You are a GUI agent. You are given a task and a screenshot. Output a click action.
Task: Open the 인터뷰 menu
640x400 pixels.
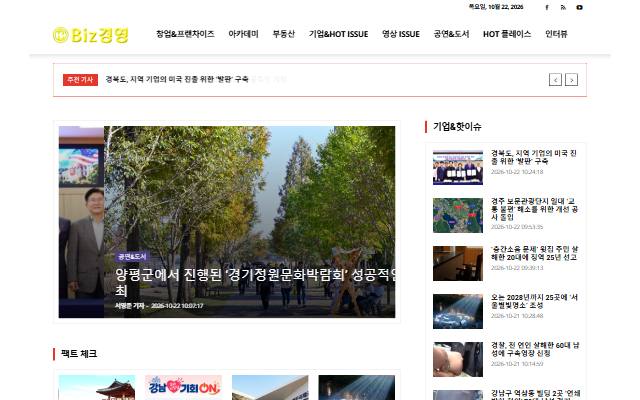pyautogui.click(x=556, y=34)
